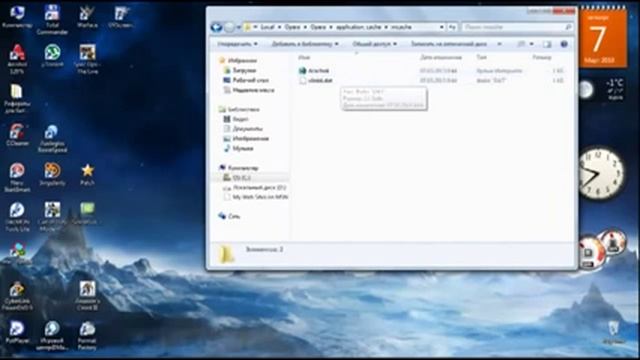The height and width of the screenshot is (360, 640).
Task: Open Total Commander desktop shortcut
Action: tap(52, 20)
